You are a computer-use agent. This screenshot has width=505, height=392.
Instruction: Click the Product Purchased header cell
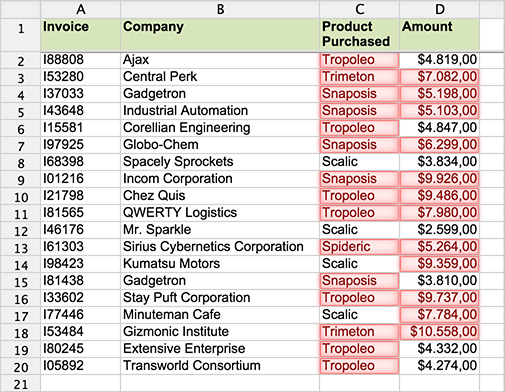pyautogui.click(x=359, y=35)
